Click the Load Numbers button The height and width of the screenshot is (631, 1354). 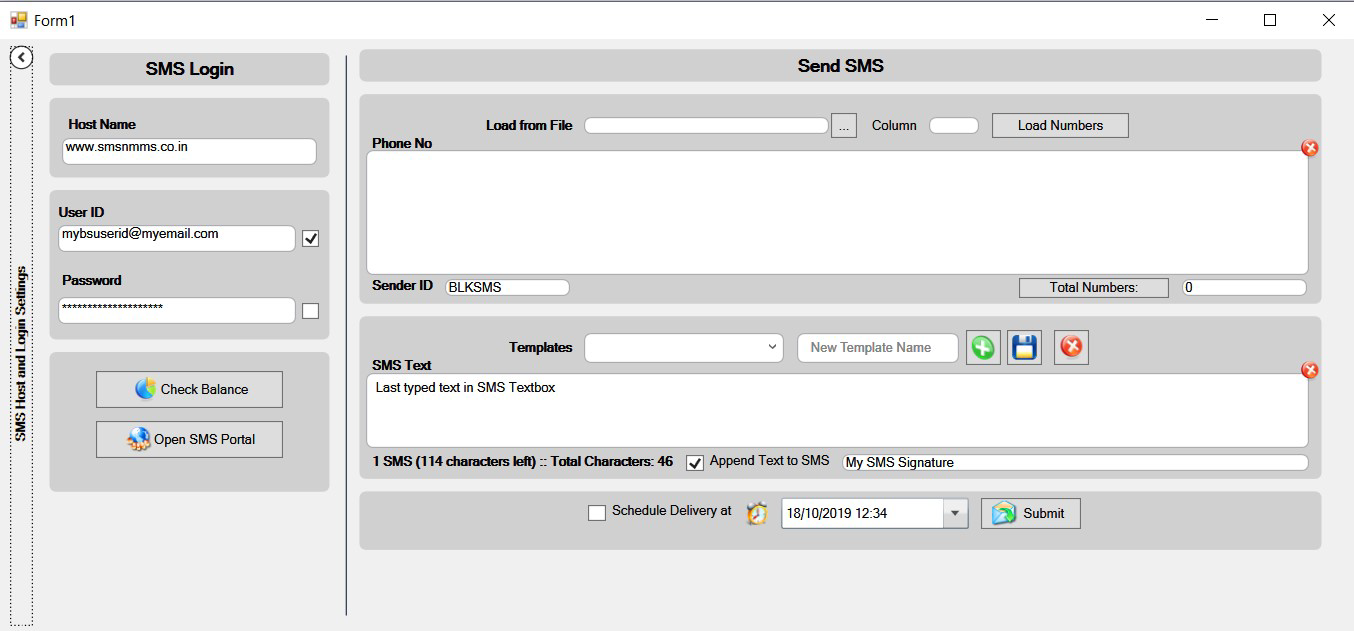1060,126
